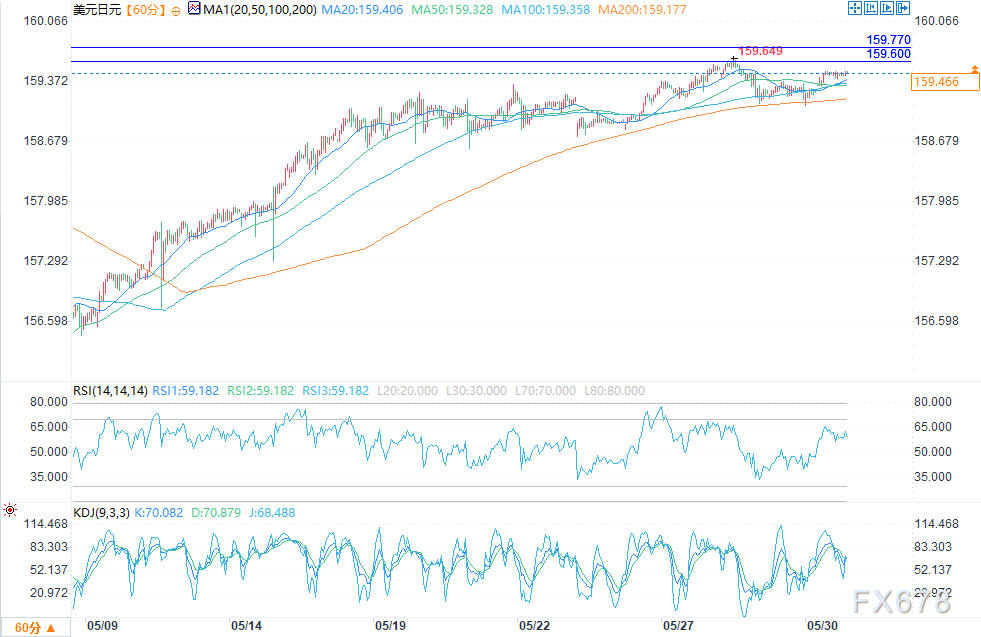The height and width of the screenshot is (637, 981).
Task: Click the 【60分】 period label in title
Action: tap(145, 10)
